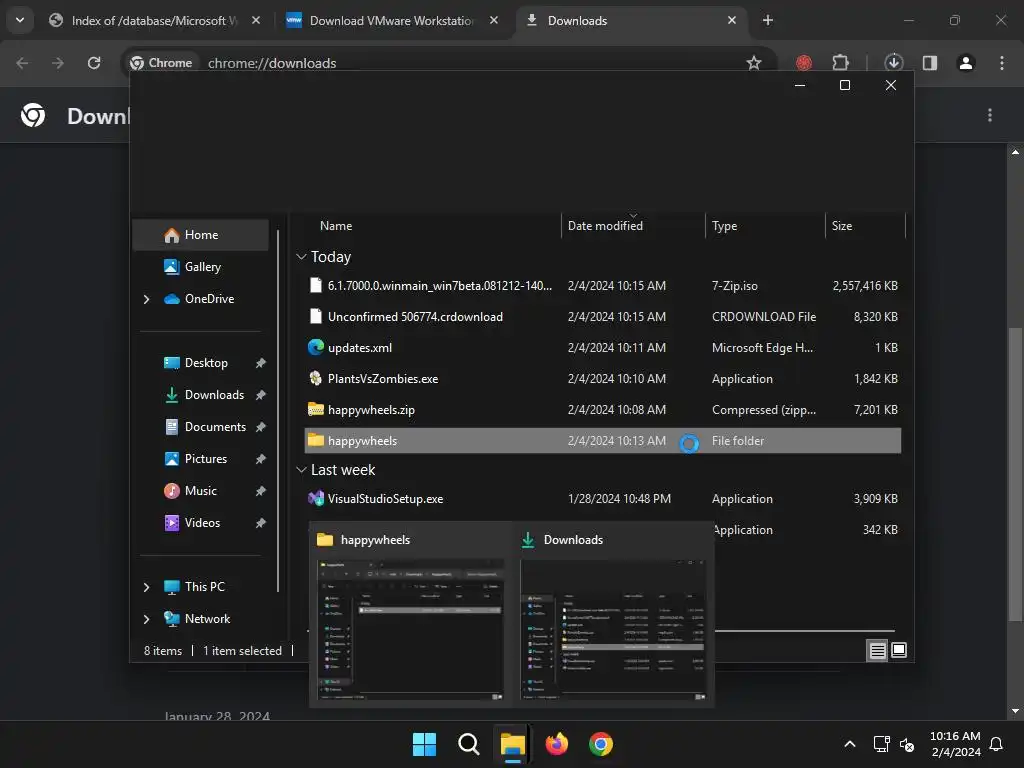Select the happywheels folder row

(x=603, y=441)
